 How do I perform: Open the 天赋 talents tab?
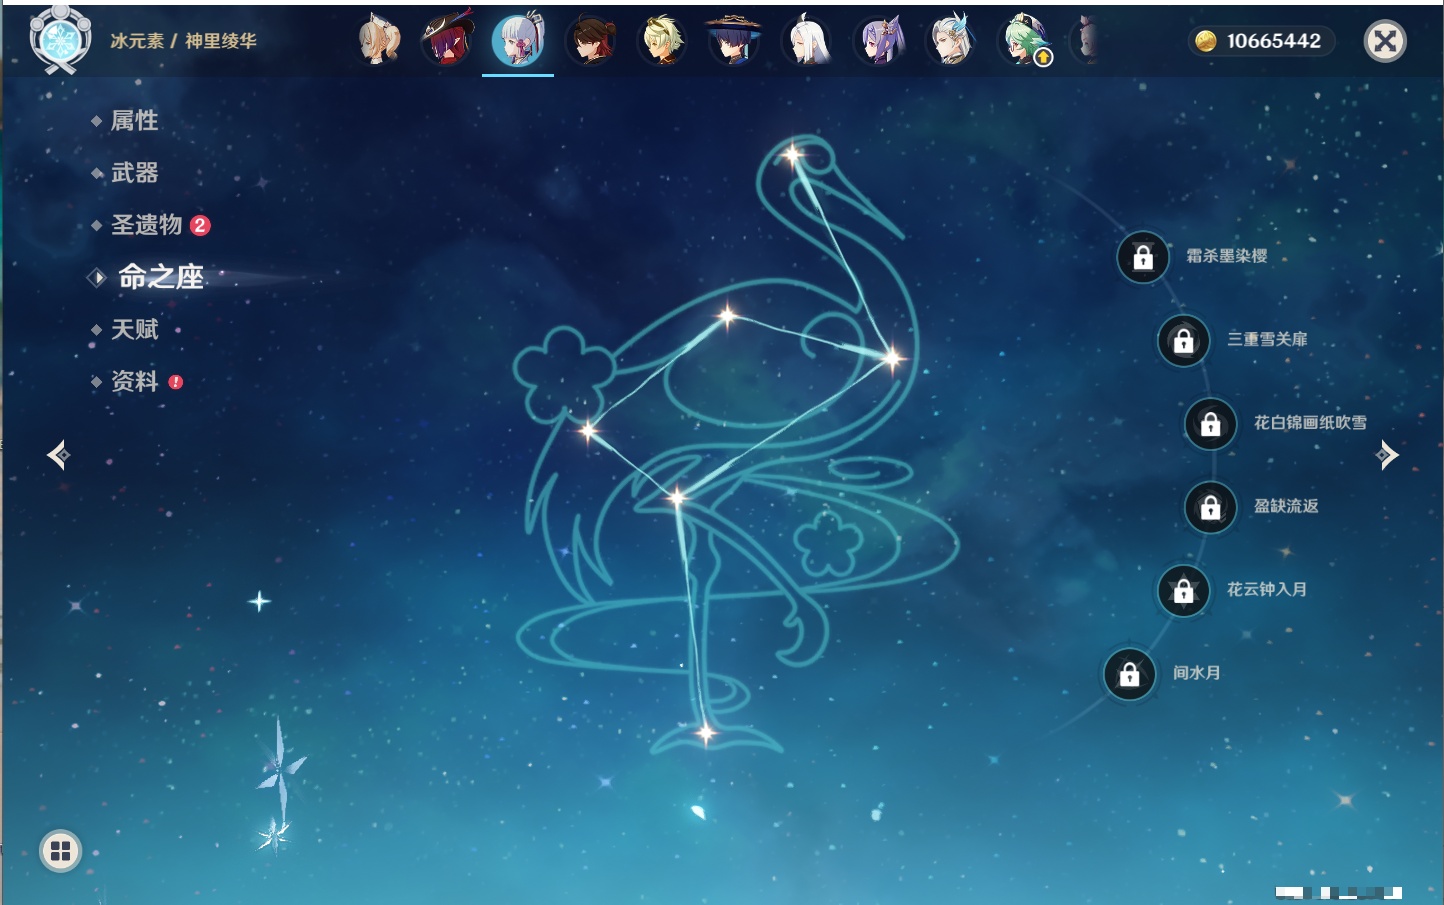[x=134, y=329]
